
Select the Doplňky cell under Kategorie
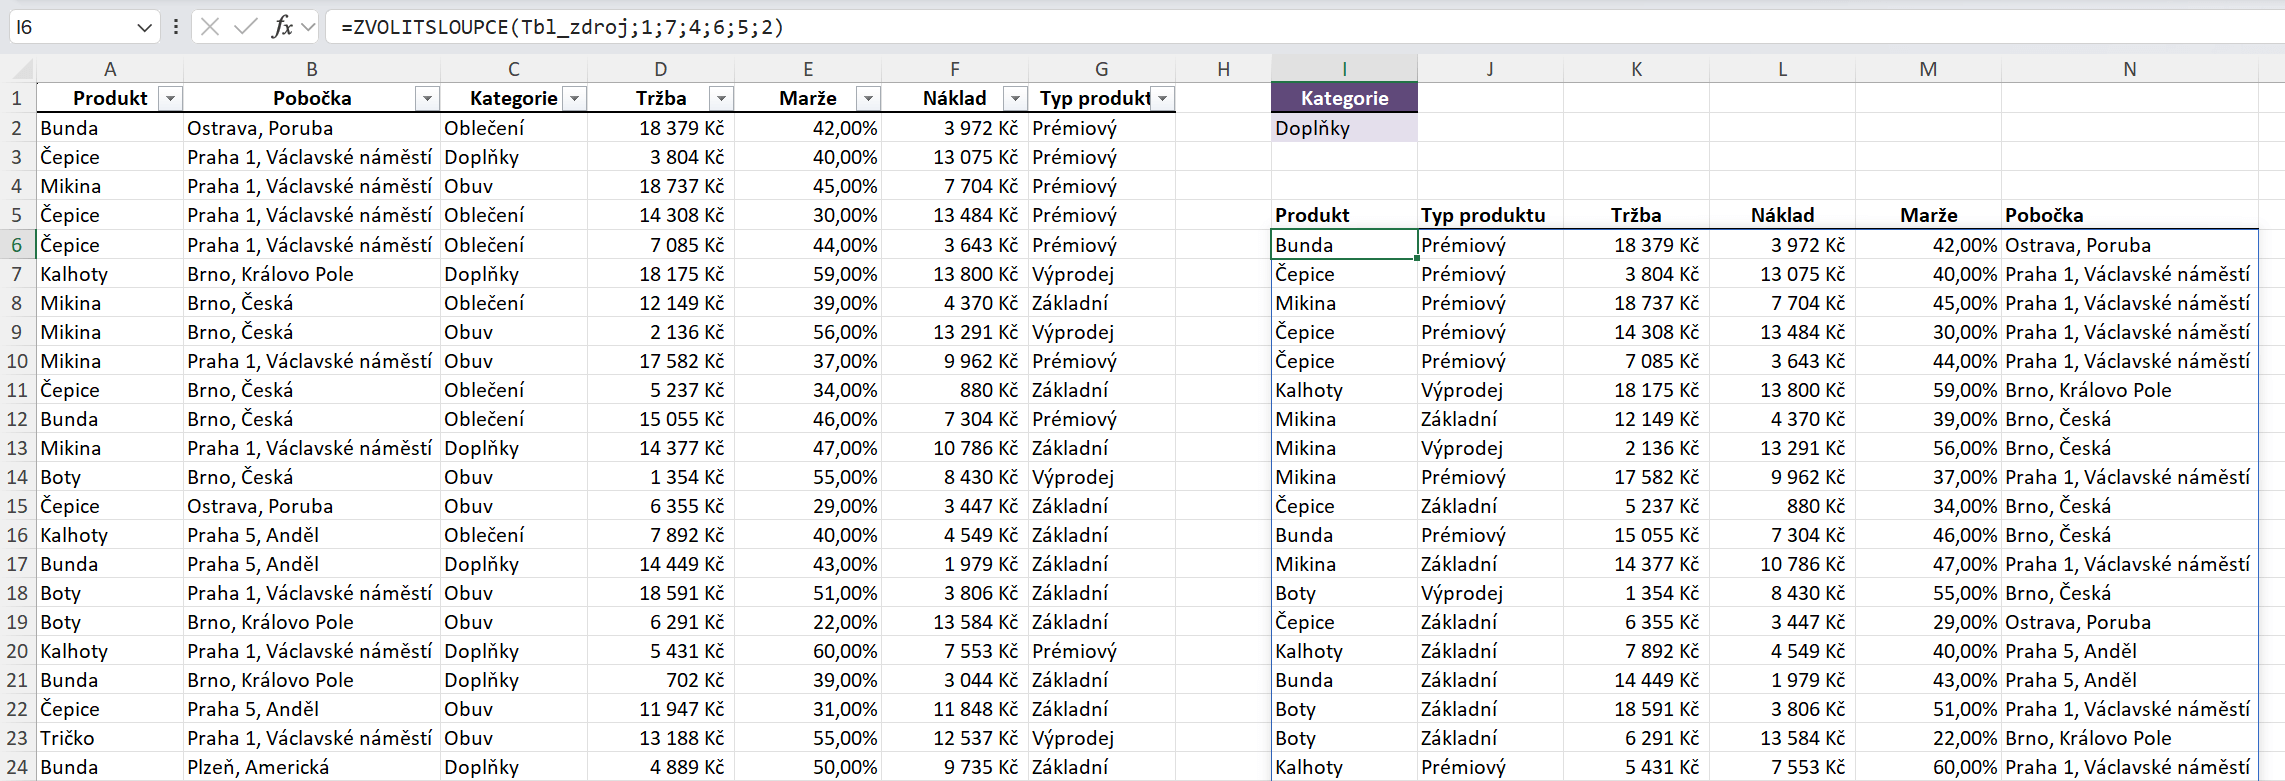point(1344,128)
